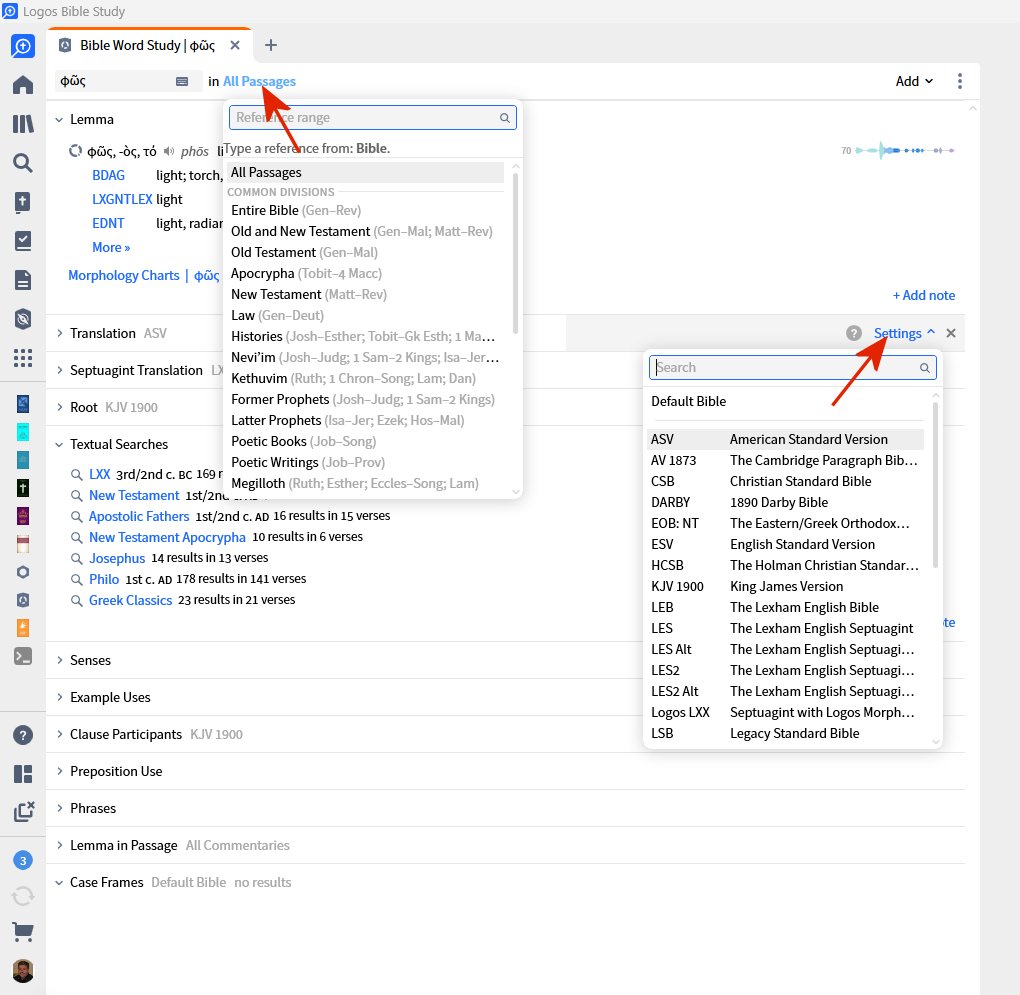This screenshot has width=1020, height=995.
Task: Select KJV 1900 King James Version
Action: 786,587
